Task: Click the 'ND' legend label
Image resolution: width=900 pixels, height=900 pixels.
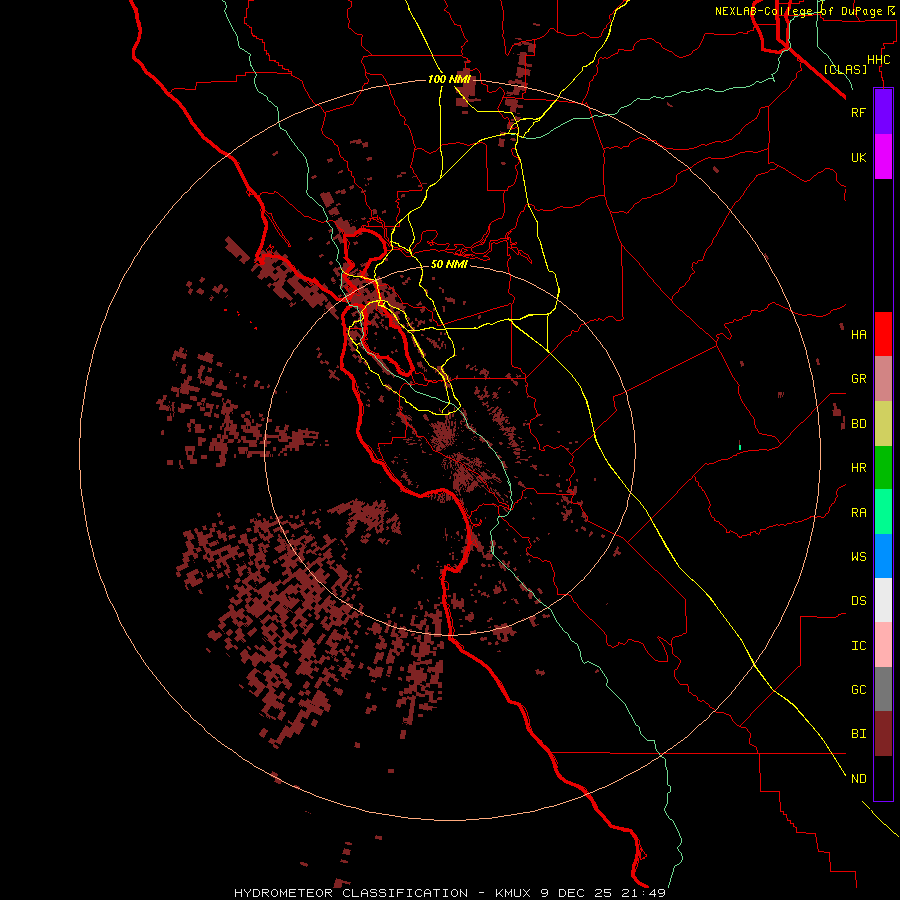Action: pos(858,779)
